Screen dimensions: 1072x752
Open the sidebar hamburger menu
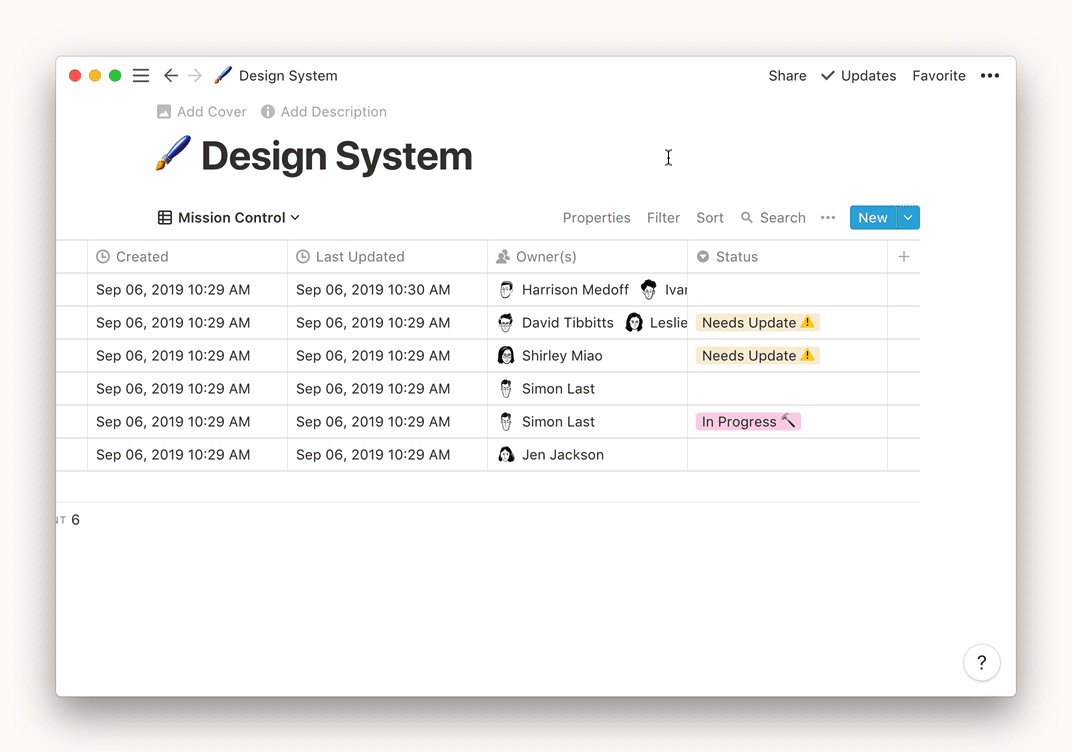coord(141,76)
